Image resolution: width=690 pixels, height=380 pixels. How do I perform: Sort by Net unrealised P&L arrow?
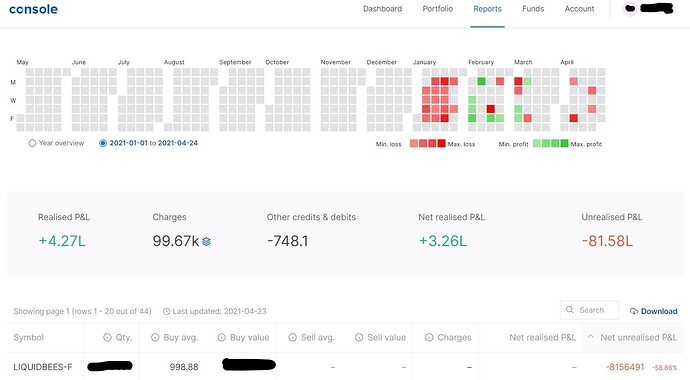(591, 337)
